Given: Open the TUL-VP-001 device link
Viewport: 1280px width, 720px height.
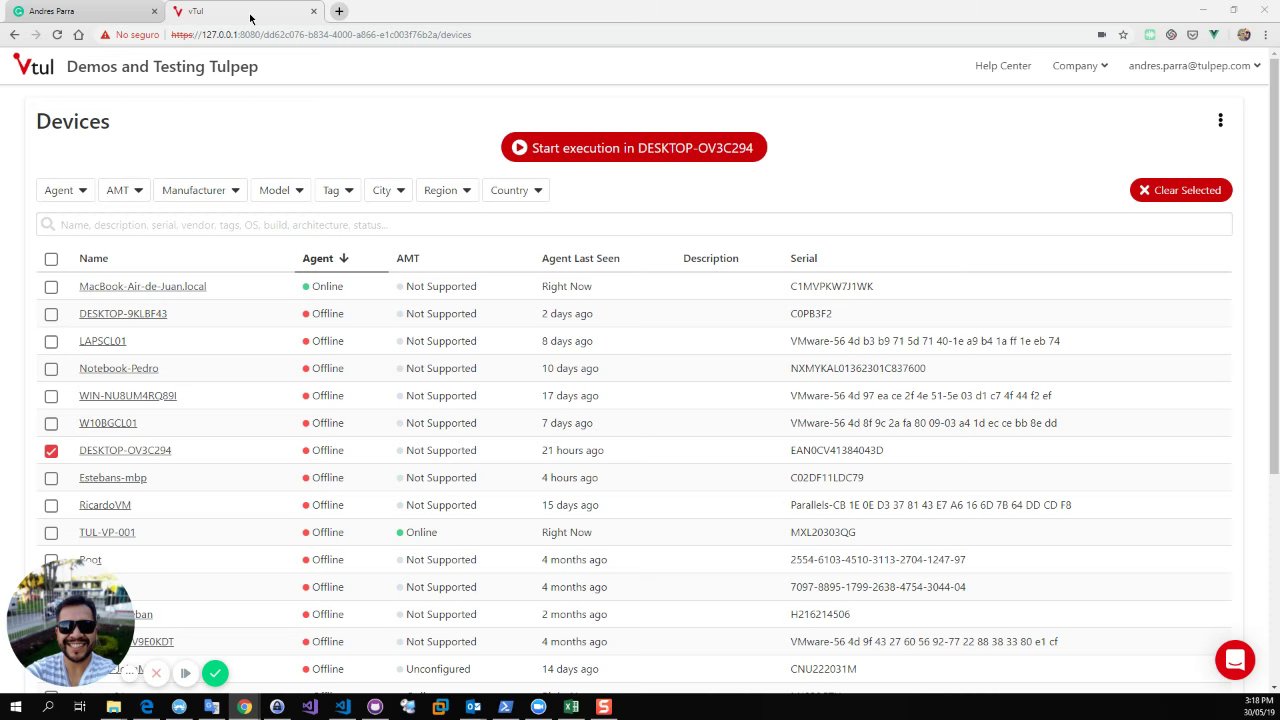Looking at the screenshot, I should (x=107, y=533).
